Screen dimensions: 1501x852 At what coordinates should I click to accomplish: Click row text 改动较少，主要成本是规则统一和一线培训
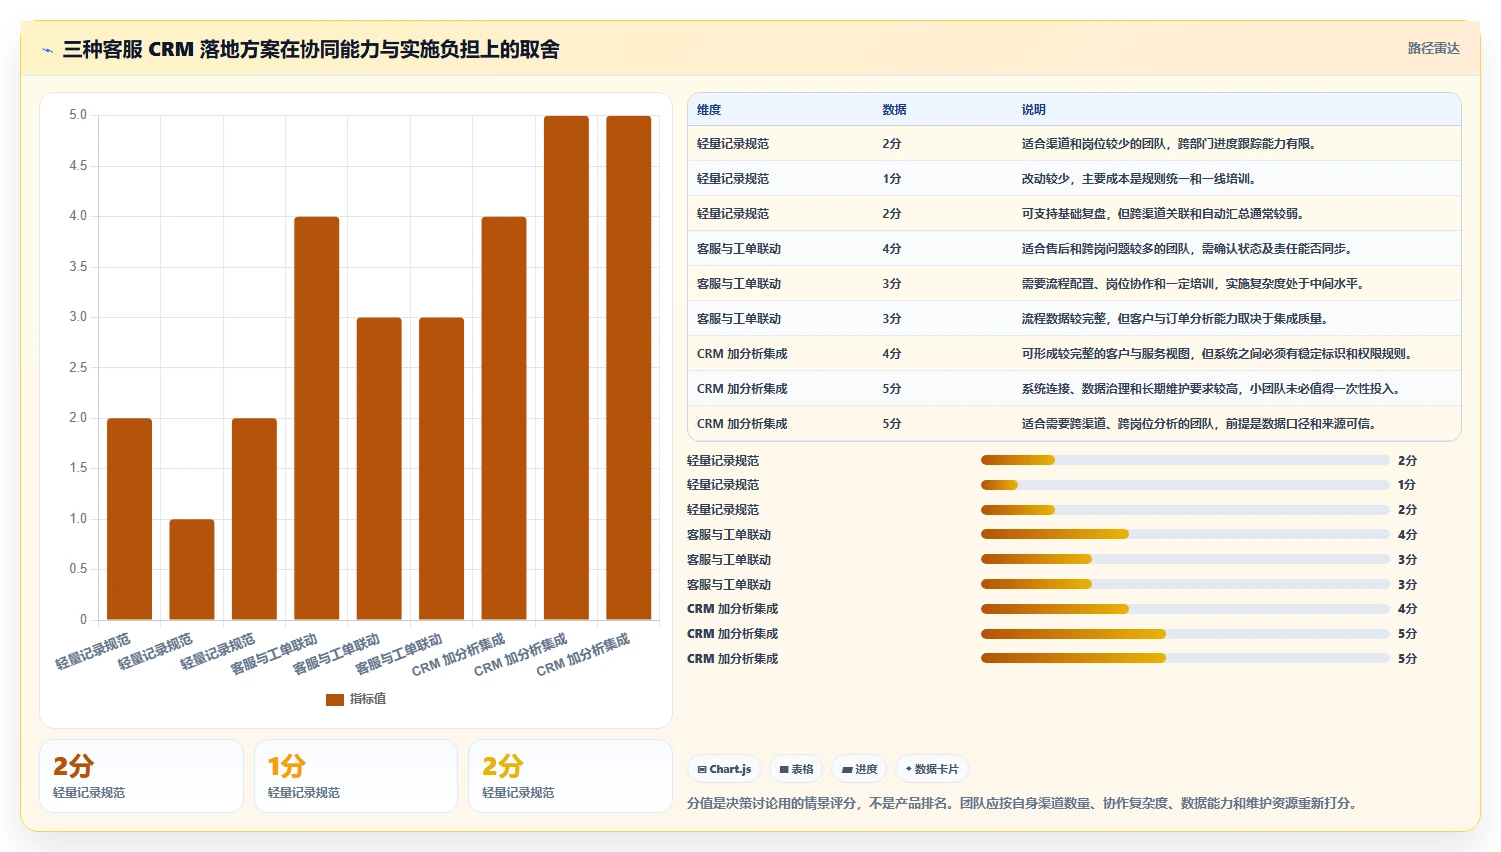tap(1138, 179)
